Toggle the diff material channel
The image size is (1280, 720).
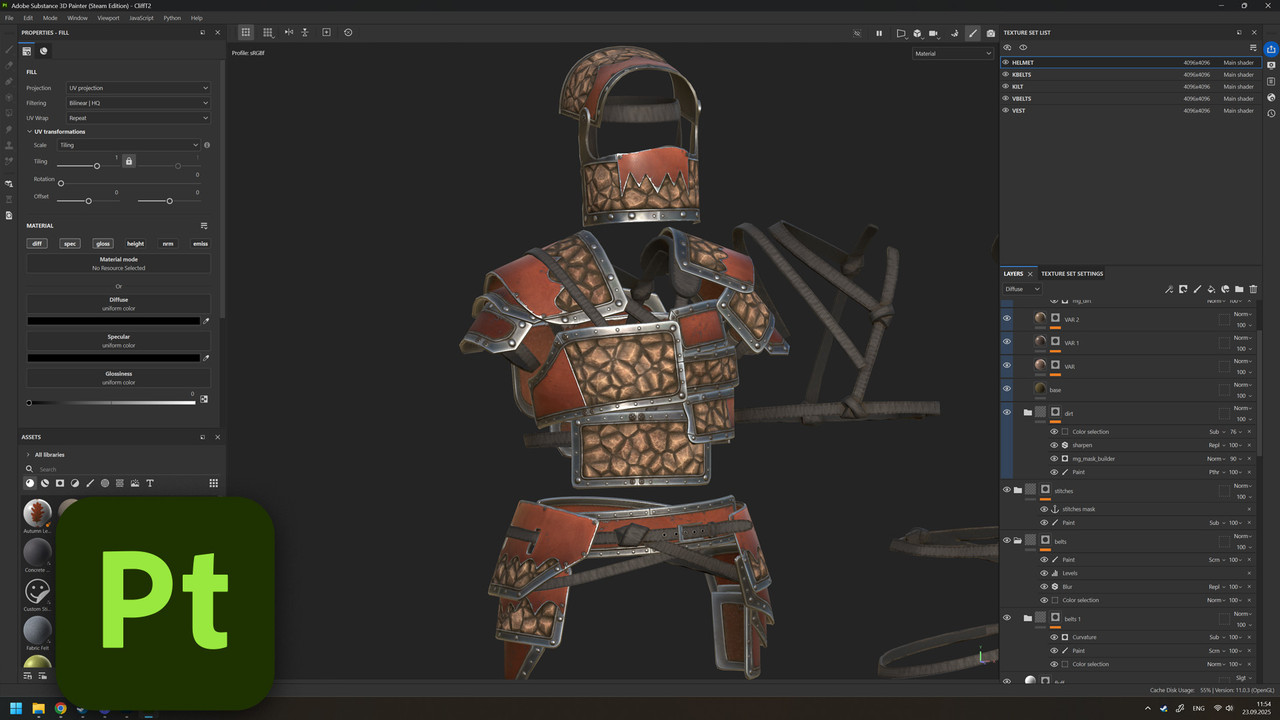(37, 243)
